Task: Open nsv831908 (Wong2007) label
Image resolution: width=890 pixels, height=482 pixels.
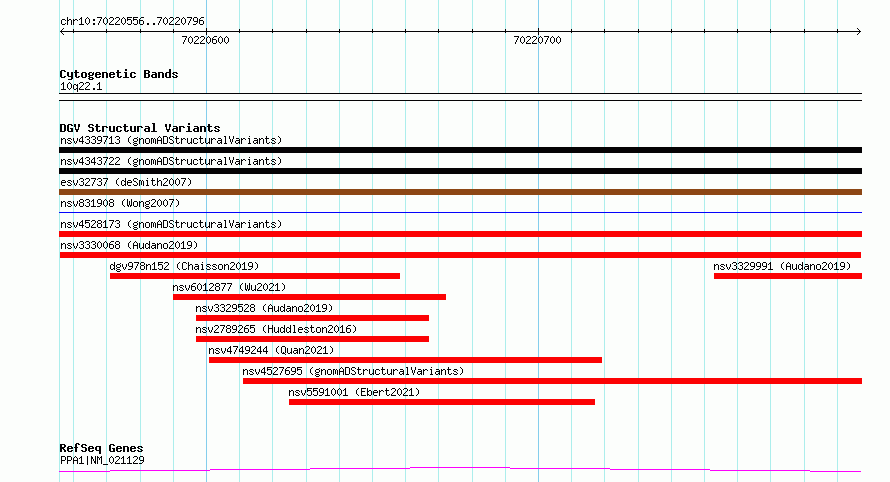Action: 120,203
